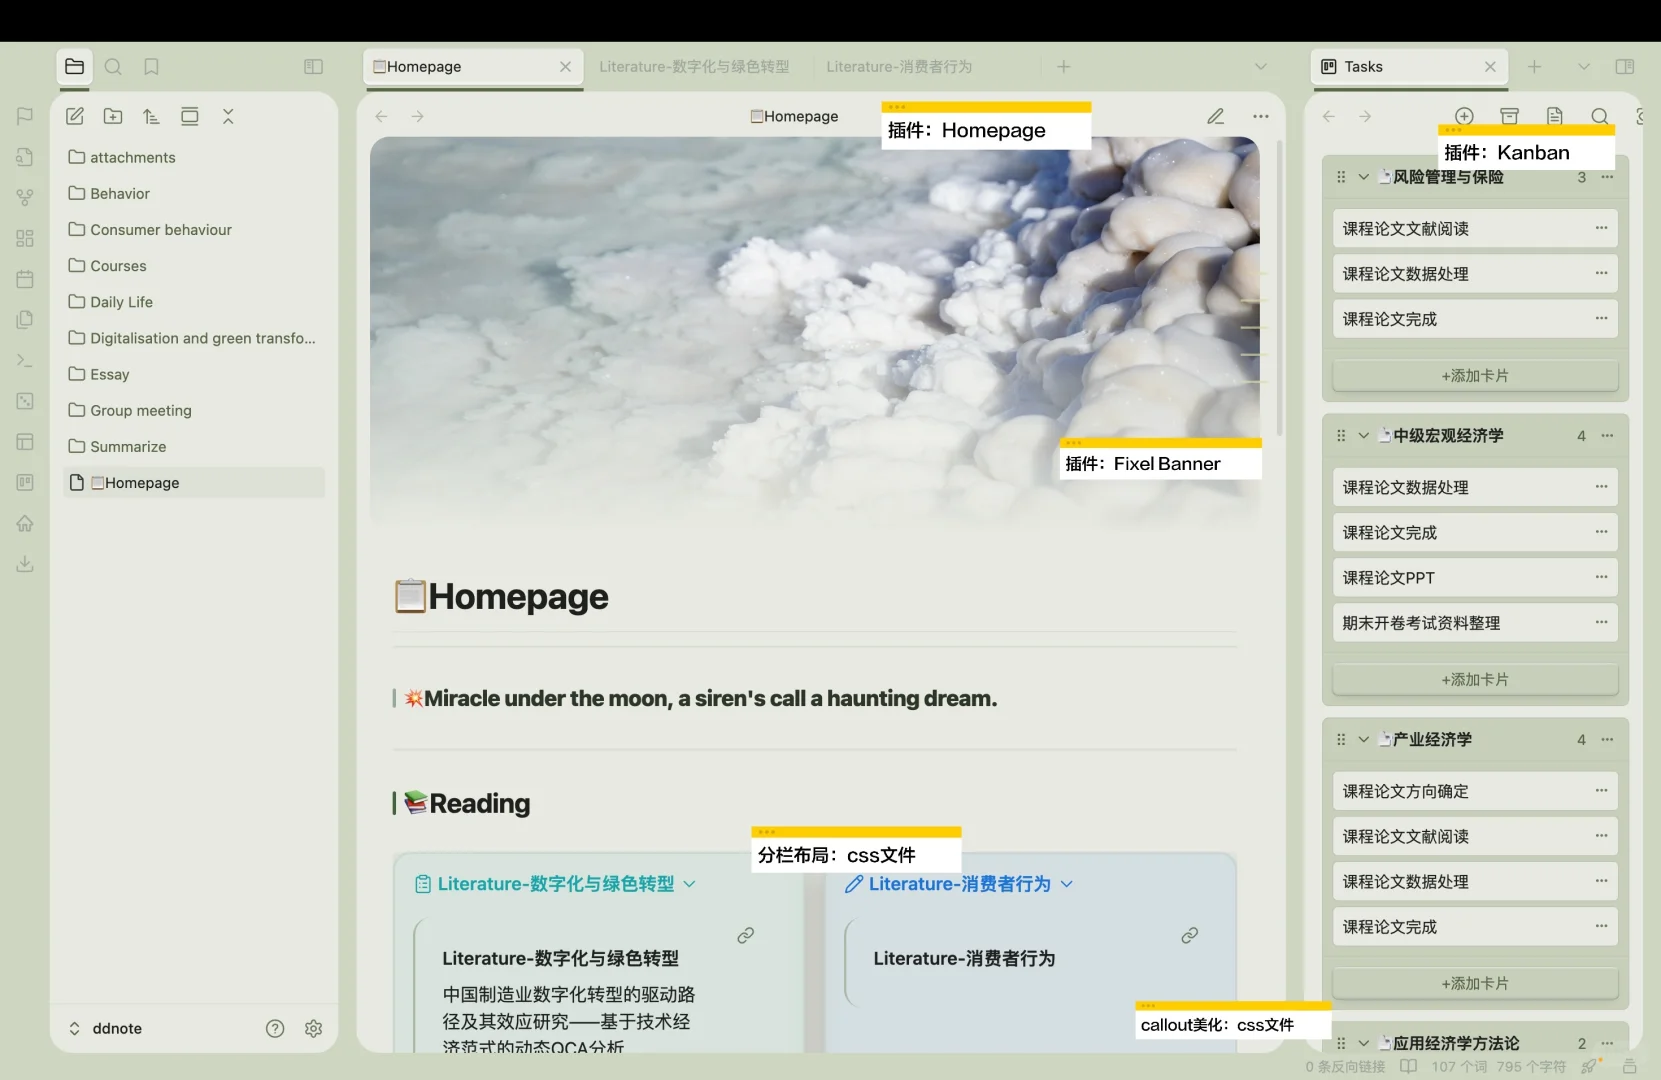Open the 期末开卷考试资料整理 card
This screenshot has width=1661, height=1080.
[x=1475, y=623]
